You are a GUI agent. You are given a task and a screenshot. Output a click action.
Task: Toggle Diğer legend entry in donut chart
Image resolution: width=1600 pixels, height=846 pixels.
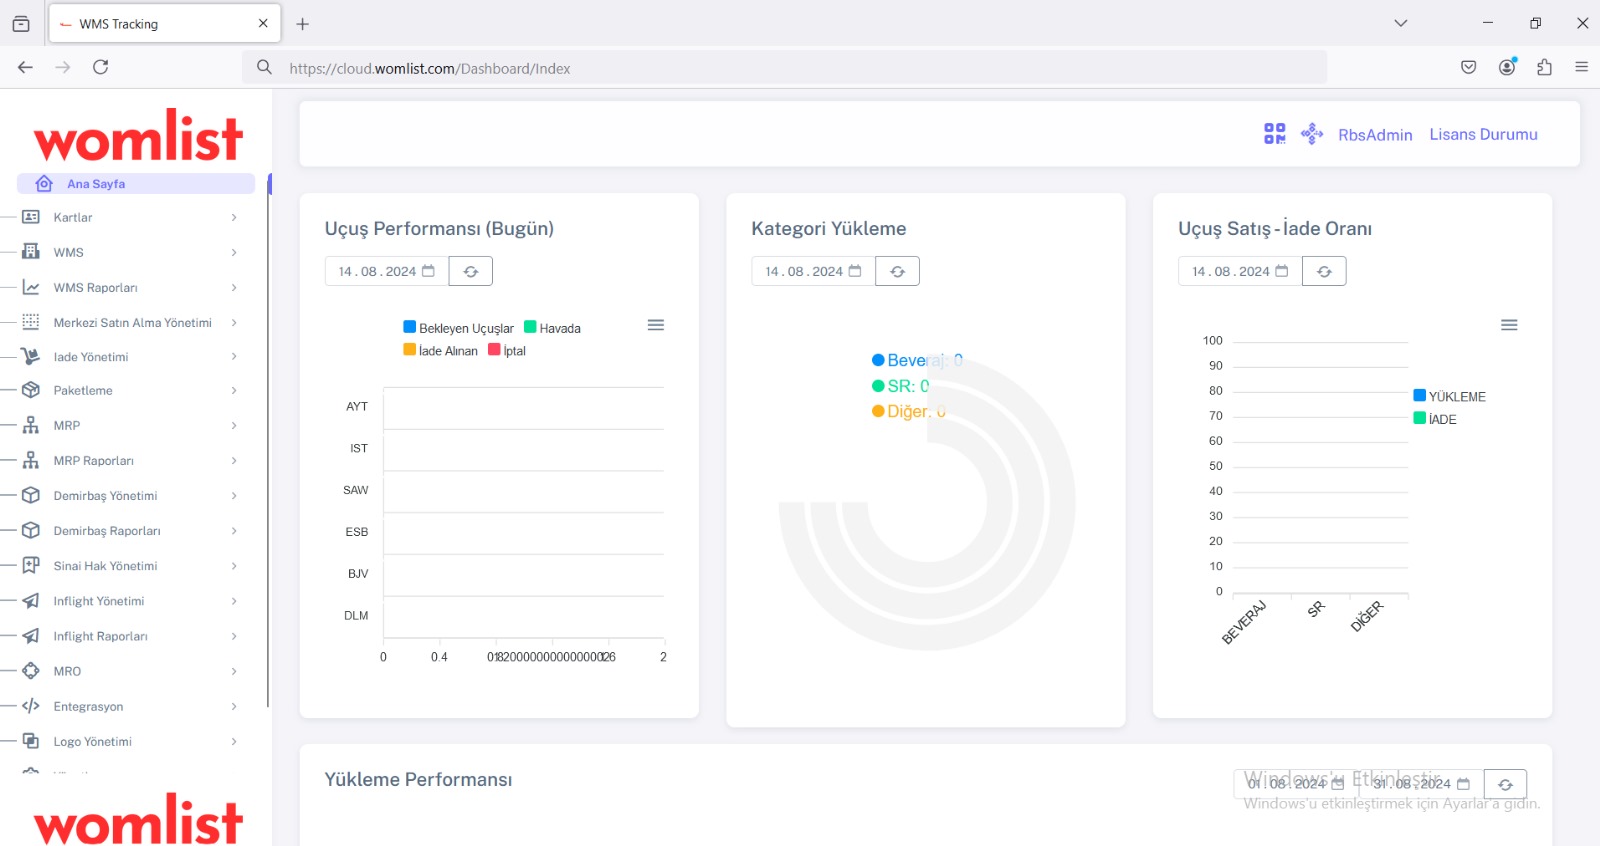point(909,411)
